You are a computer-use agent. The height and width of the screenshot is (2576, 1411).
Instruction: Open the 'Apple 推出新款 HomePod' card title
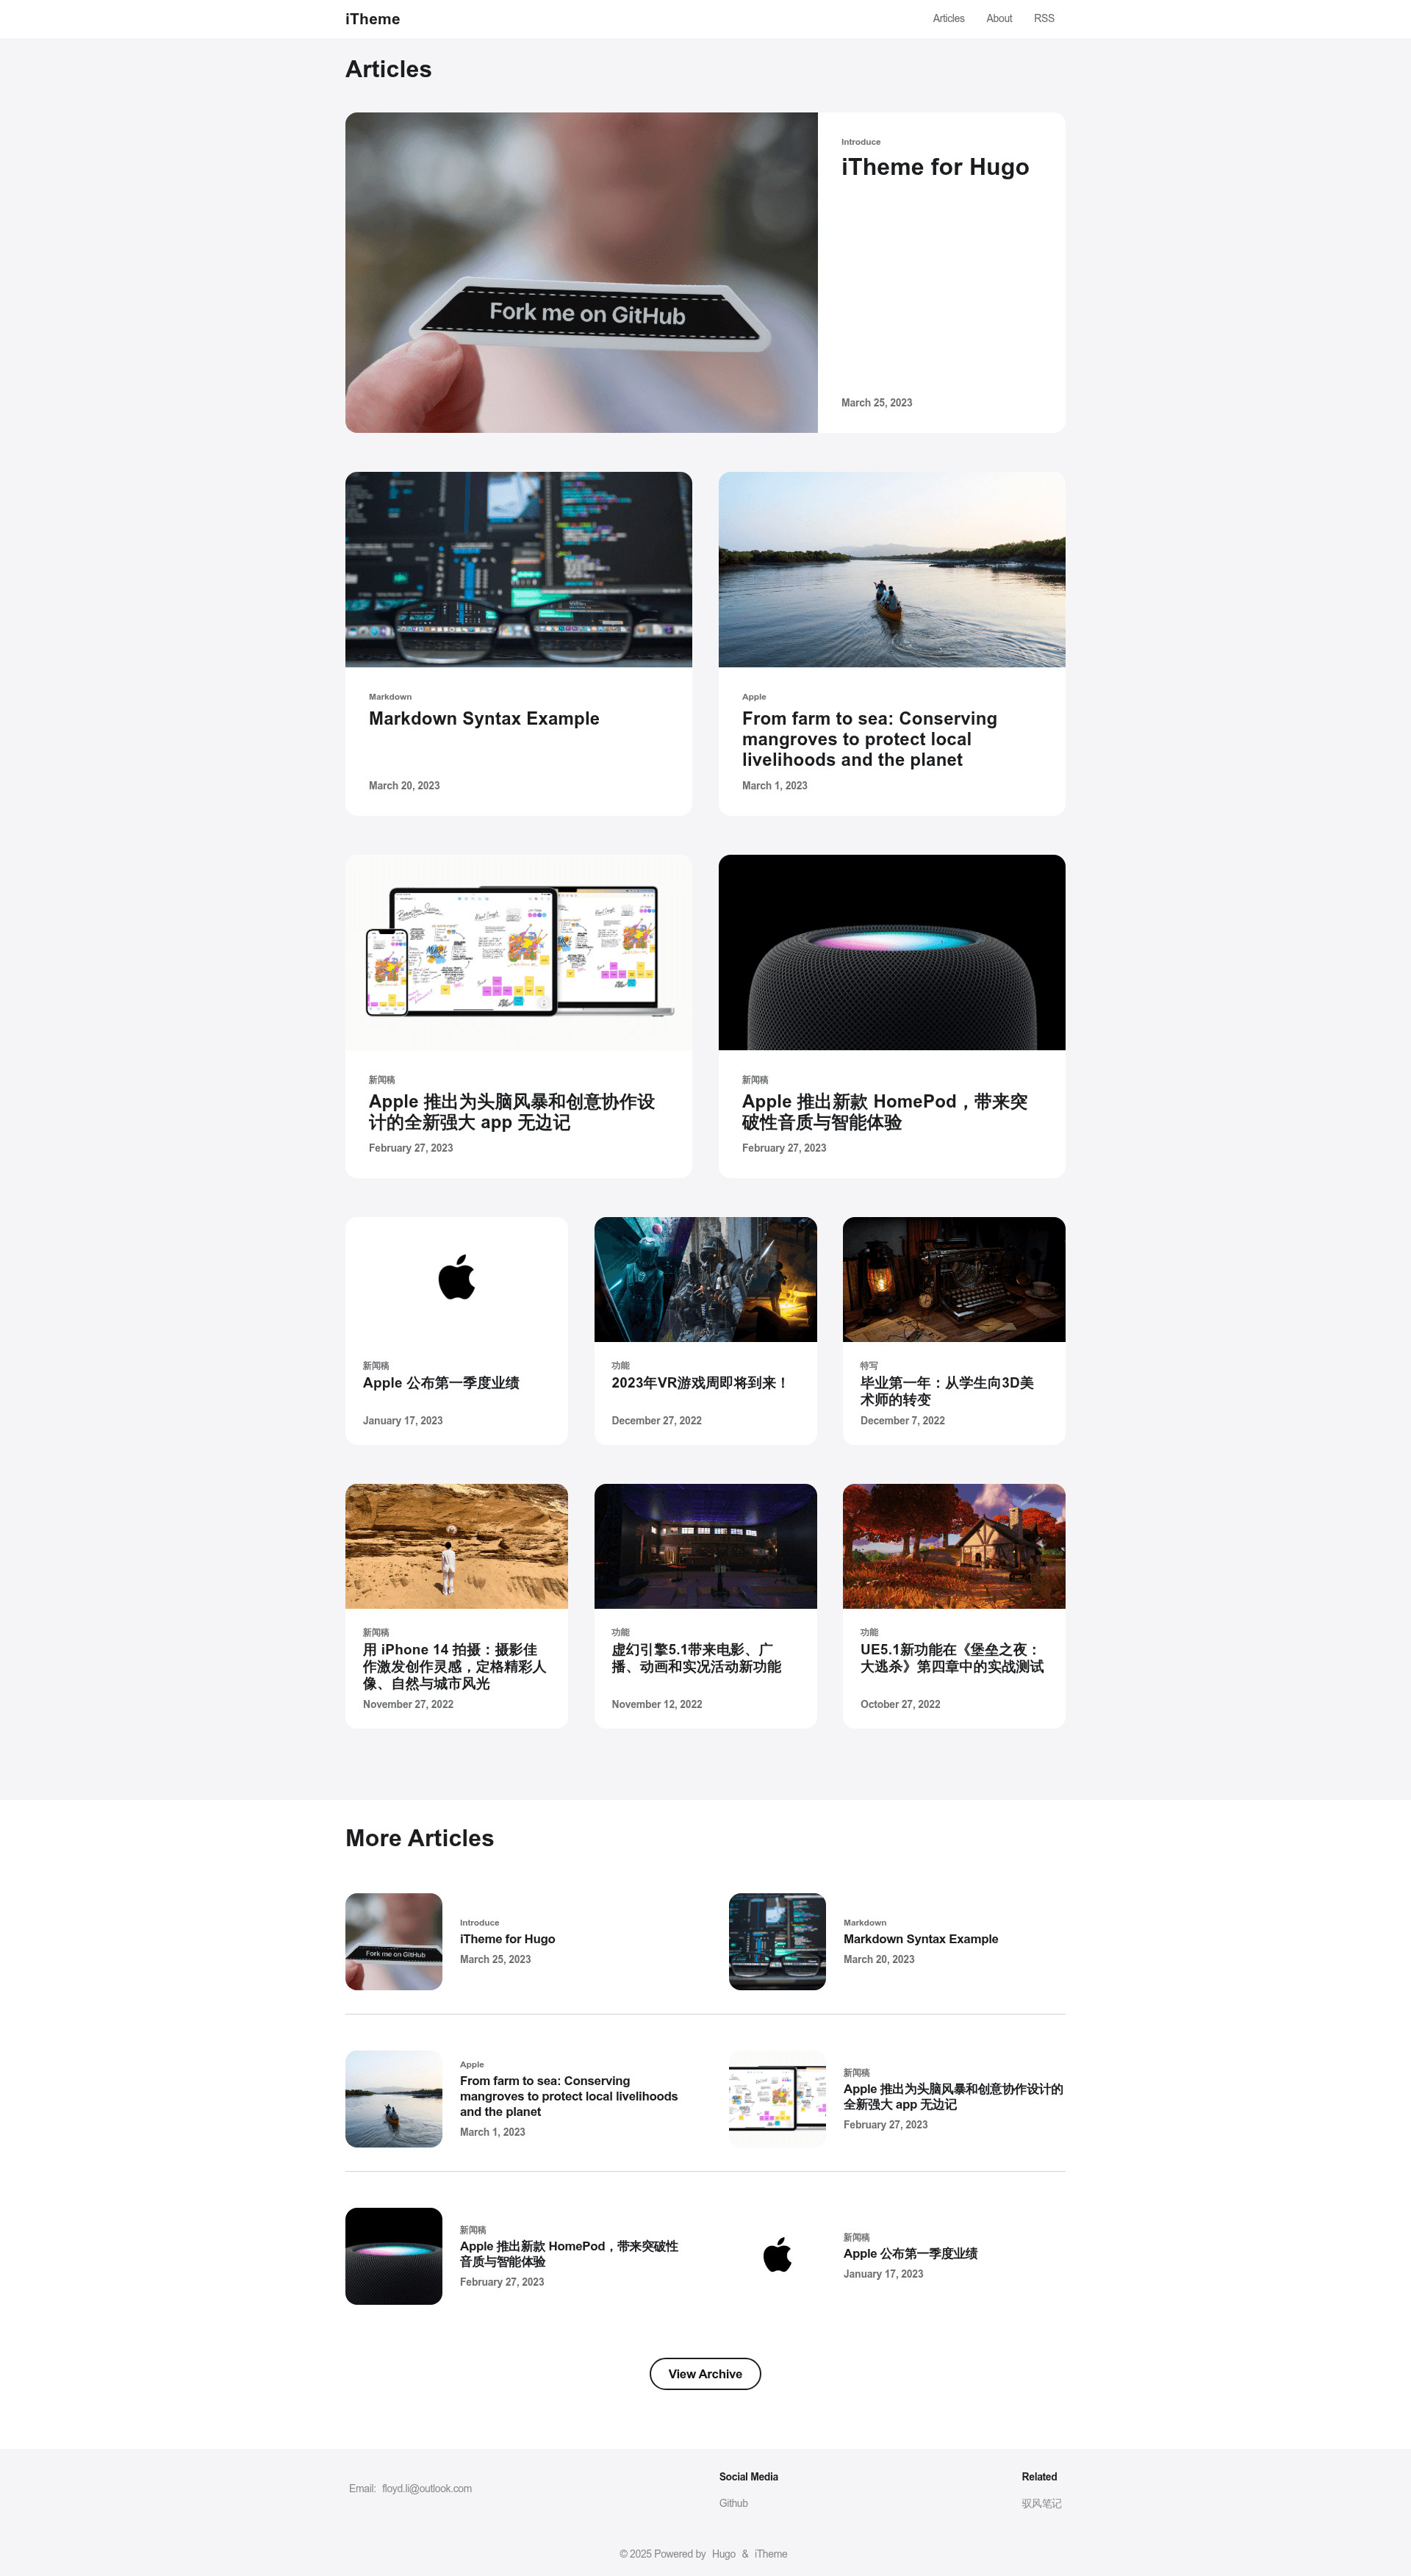point(884,1112)
